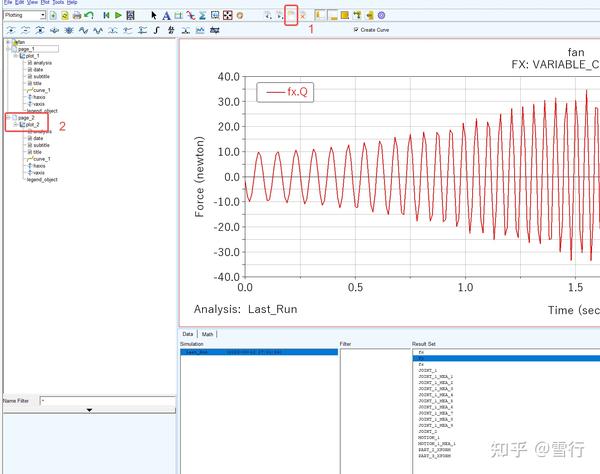Collapse the plot_1 tree node
The image size is (600, 474).
click(16, 56)
